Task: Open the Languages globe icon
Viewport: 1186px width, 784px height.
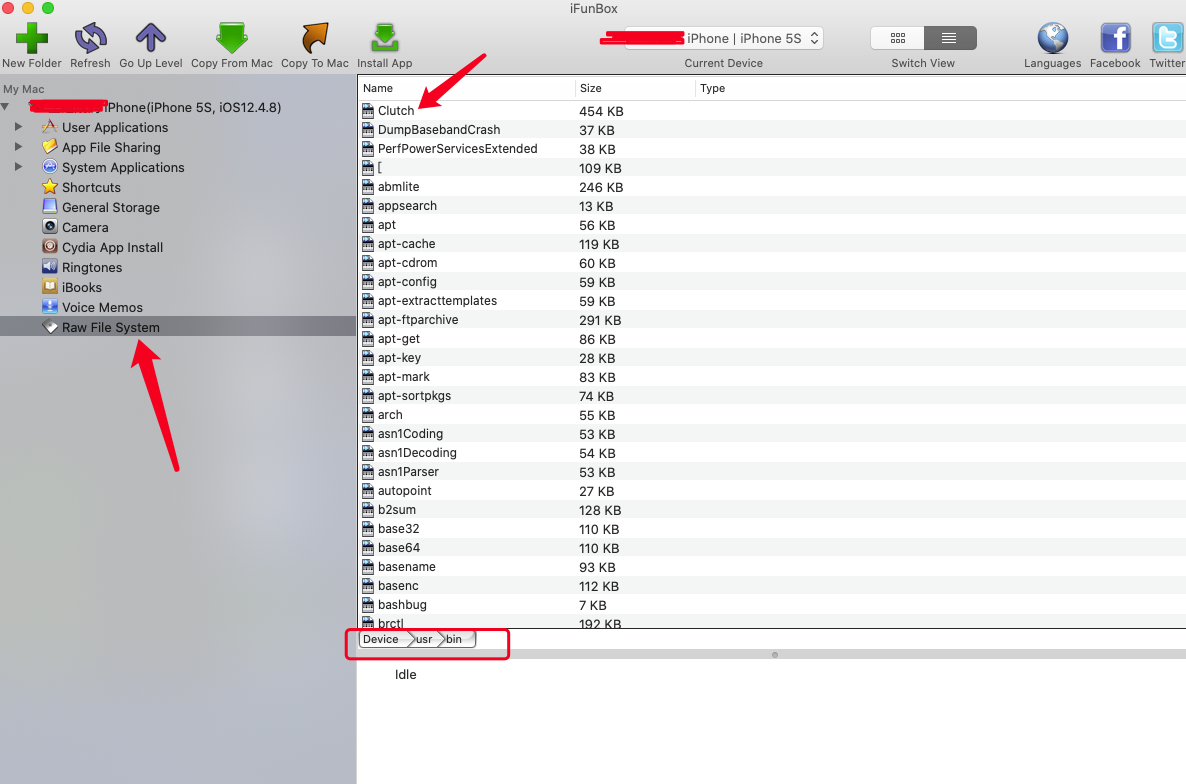Action: pos(1052,38)
